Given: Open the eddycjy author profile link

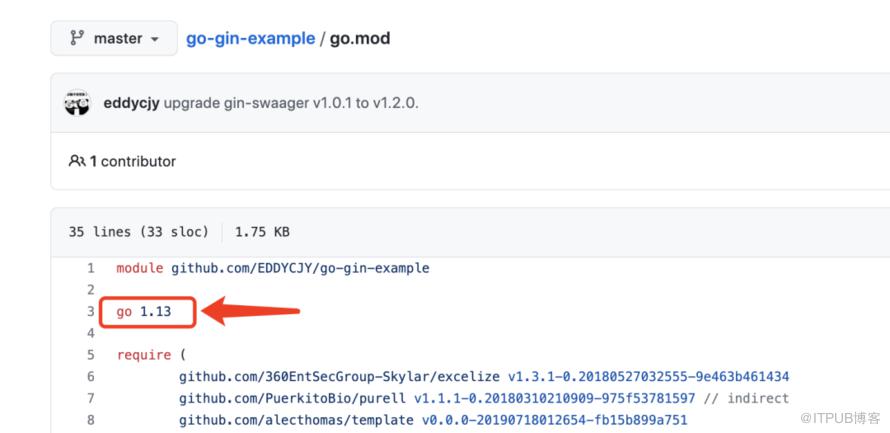Looking at the screenshot, I should click(x=131, y=103).
